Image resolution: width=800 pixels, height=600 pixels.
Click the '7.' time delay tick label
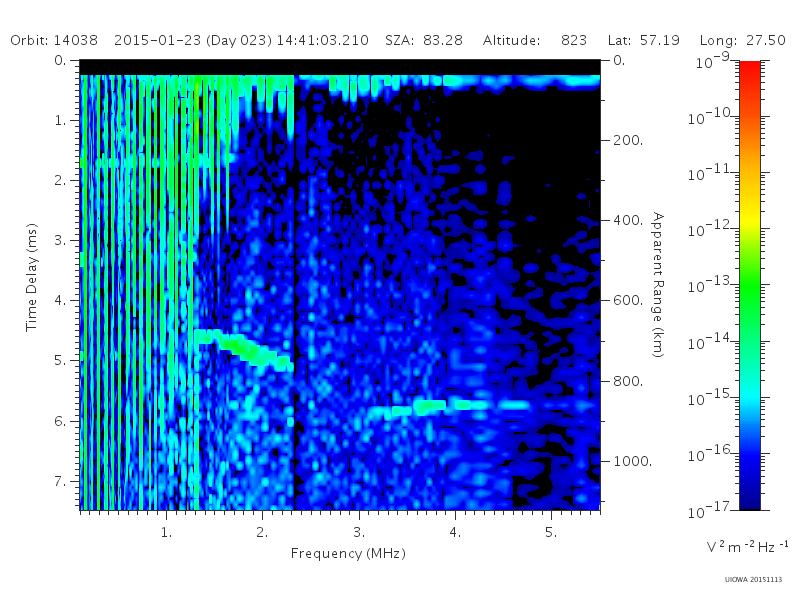60,481
